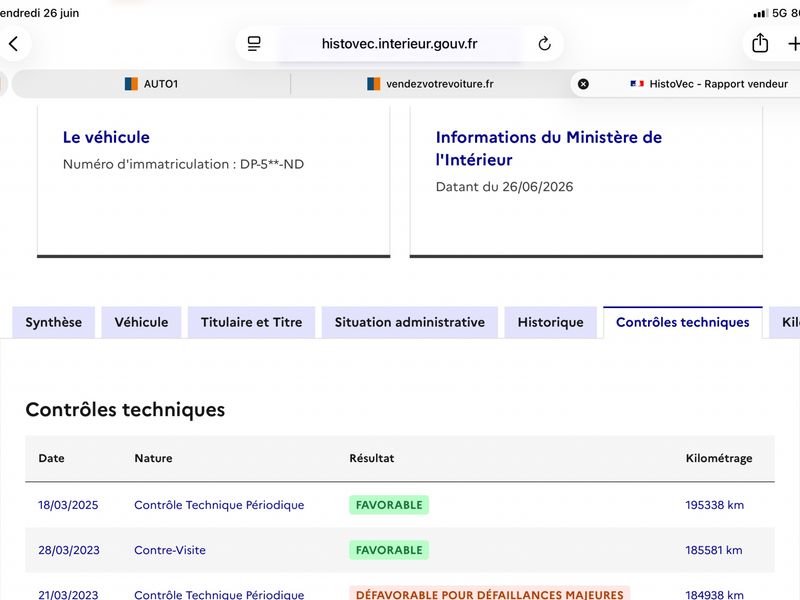This screenshot has height=600, width=800.
Task: Open the Synthèse tab
Action: (x=54, y=322)
